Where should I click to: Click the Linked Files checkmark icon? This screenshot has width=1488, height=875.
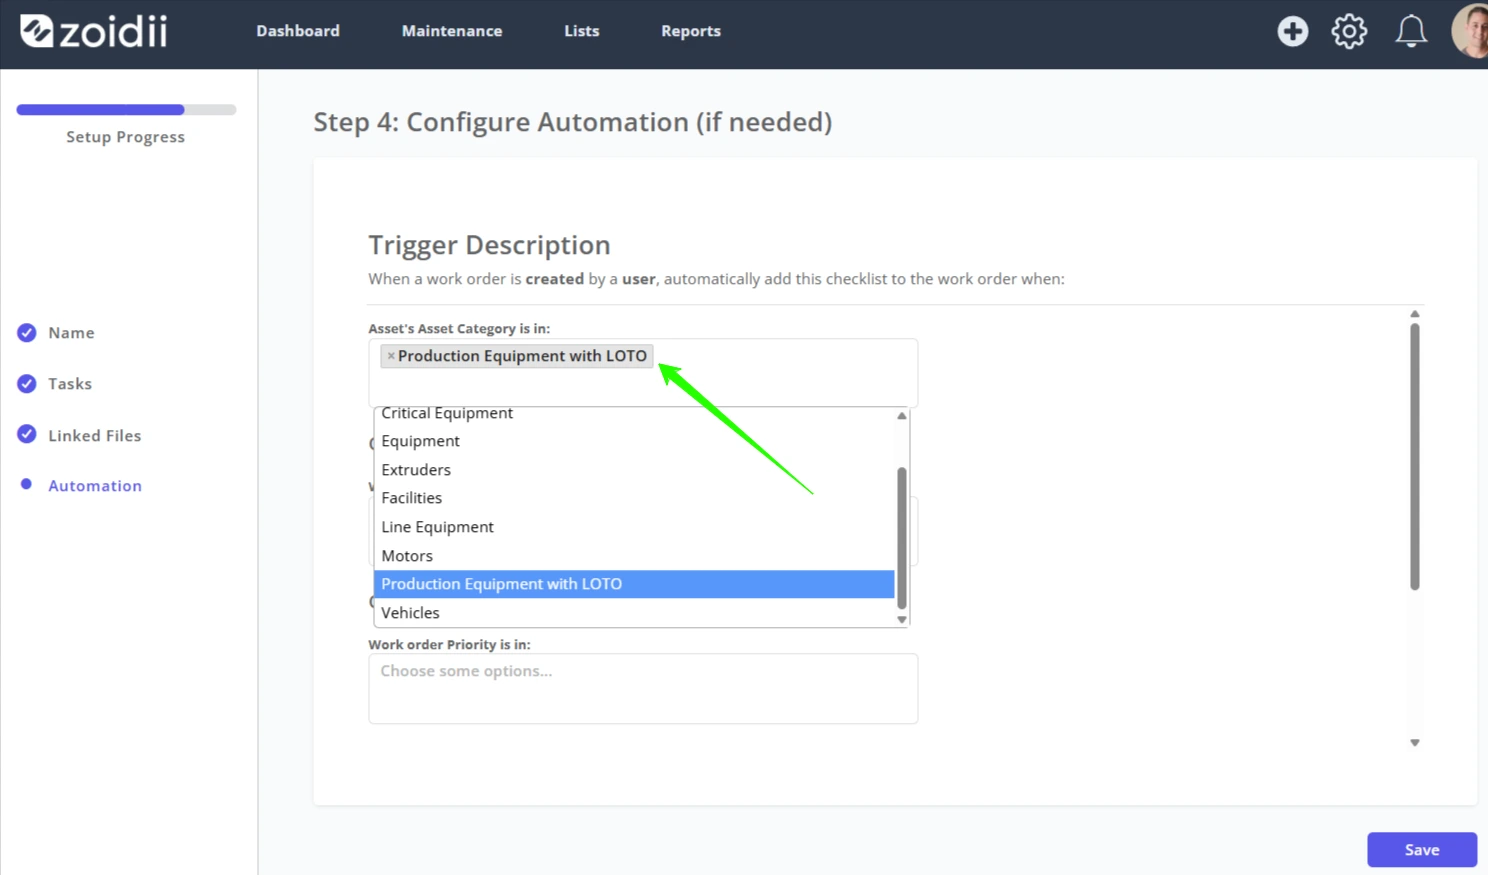coord(27,434)
